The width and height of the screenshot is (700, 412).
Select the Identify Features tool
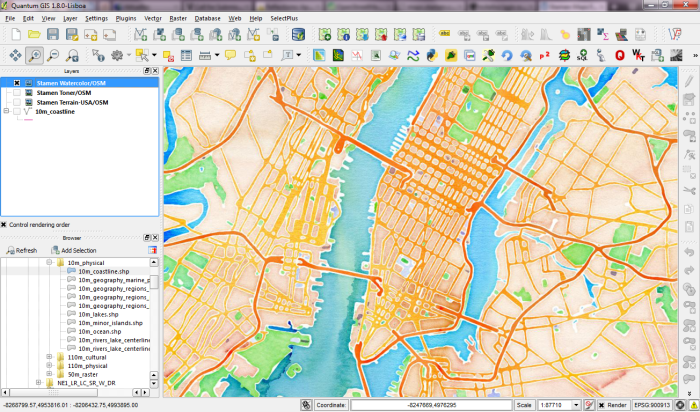coord(97,55)
